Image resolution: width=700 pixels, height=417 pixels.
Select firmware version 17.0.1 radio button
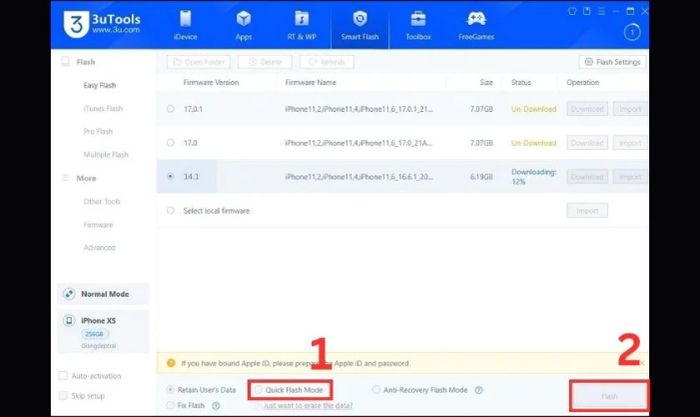tap(171, 109)
